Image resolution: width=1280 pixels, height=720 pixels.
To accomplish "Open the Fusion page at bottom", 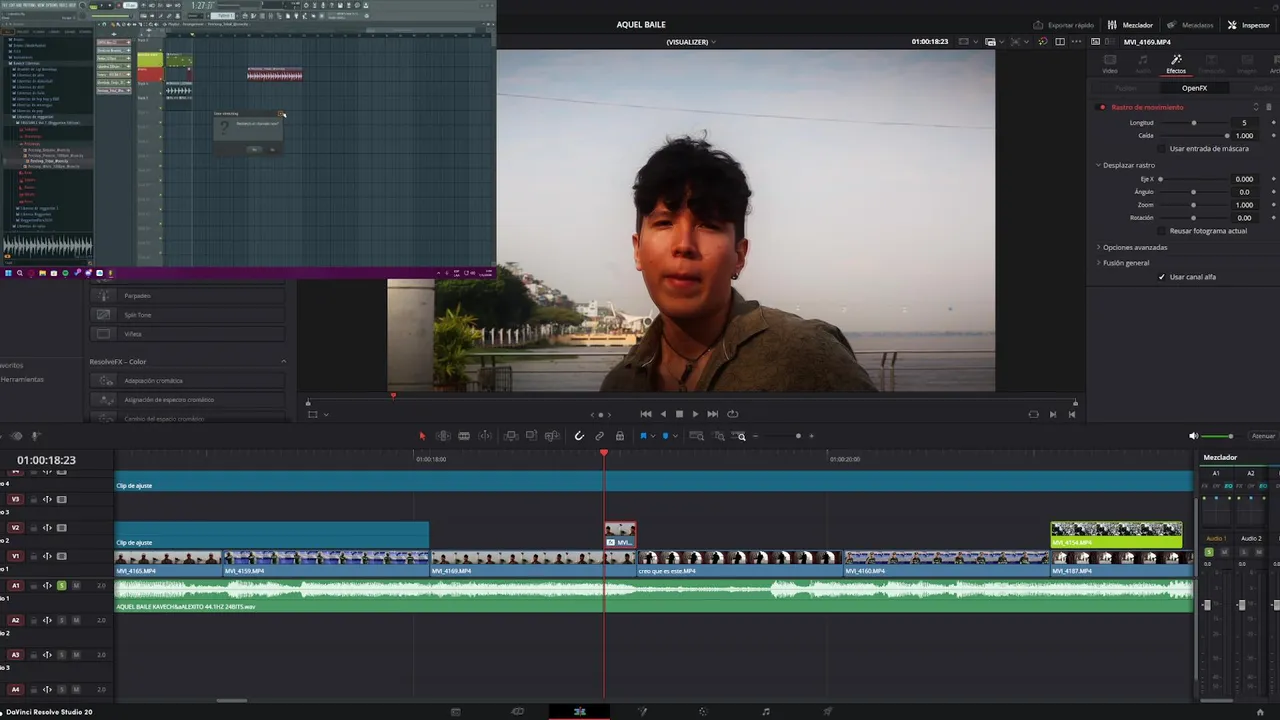I will [x=642, y=711].
